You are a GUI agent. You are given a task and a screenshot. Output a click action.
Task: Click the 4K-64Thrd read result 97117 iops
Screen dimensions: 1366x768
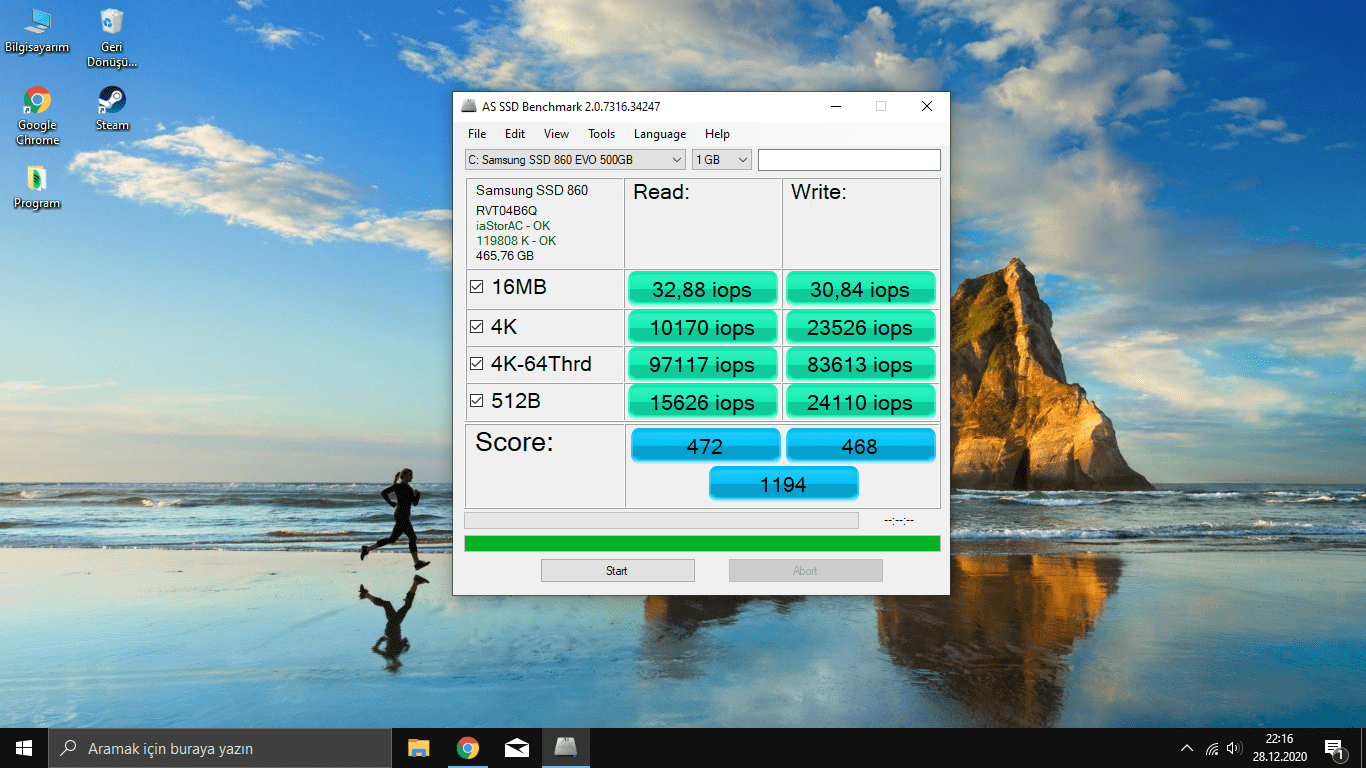click(703, 364)
